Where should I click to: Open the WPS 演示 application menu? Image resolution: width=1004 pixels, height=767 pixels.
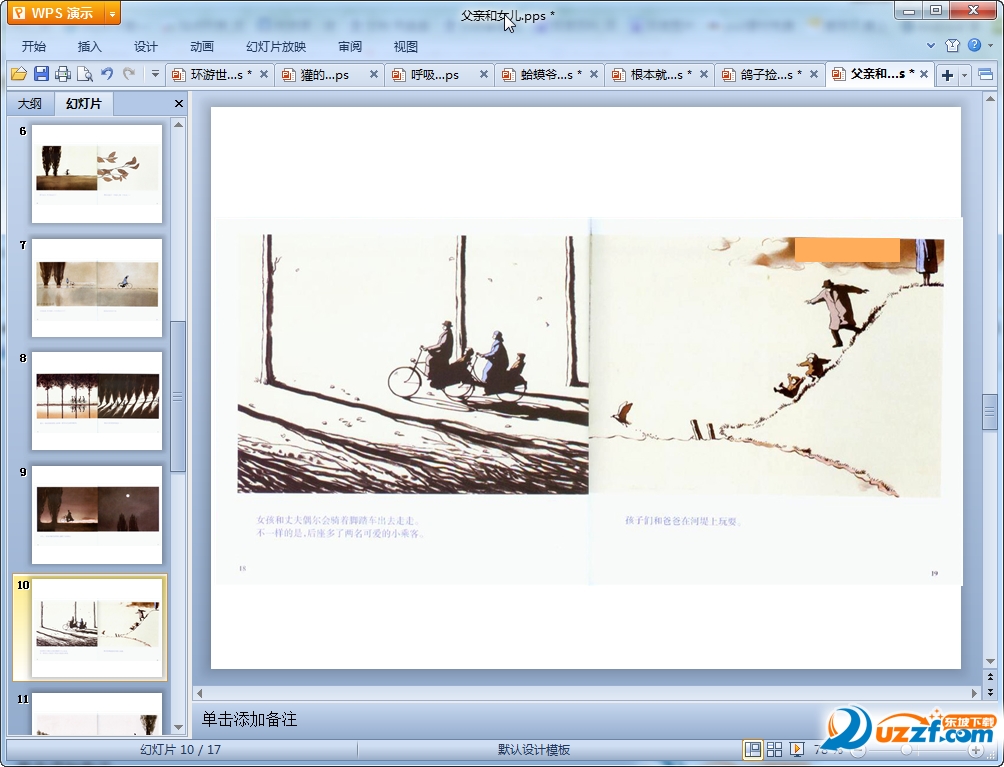tap(55, 13)
